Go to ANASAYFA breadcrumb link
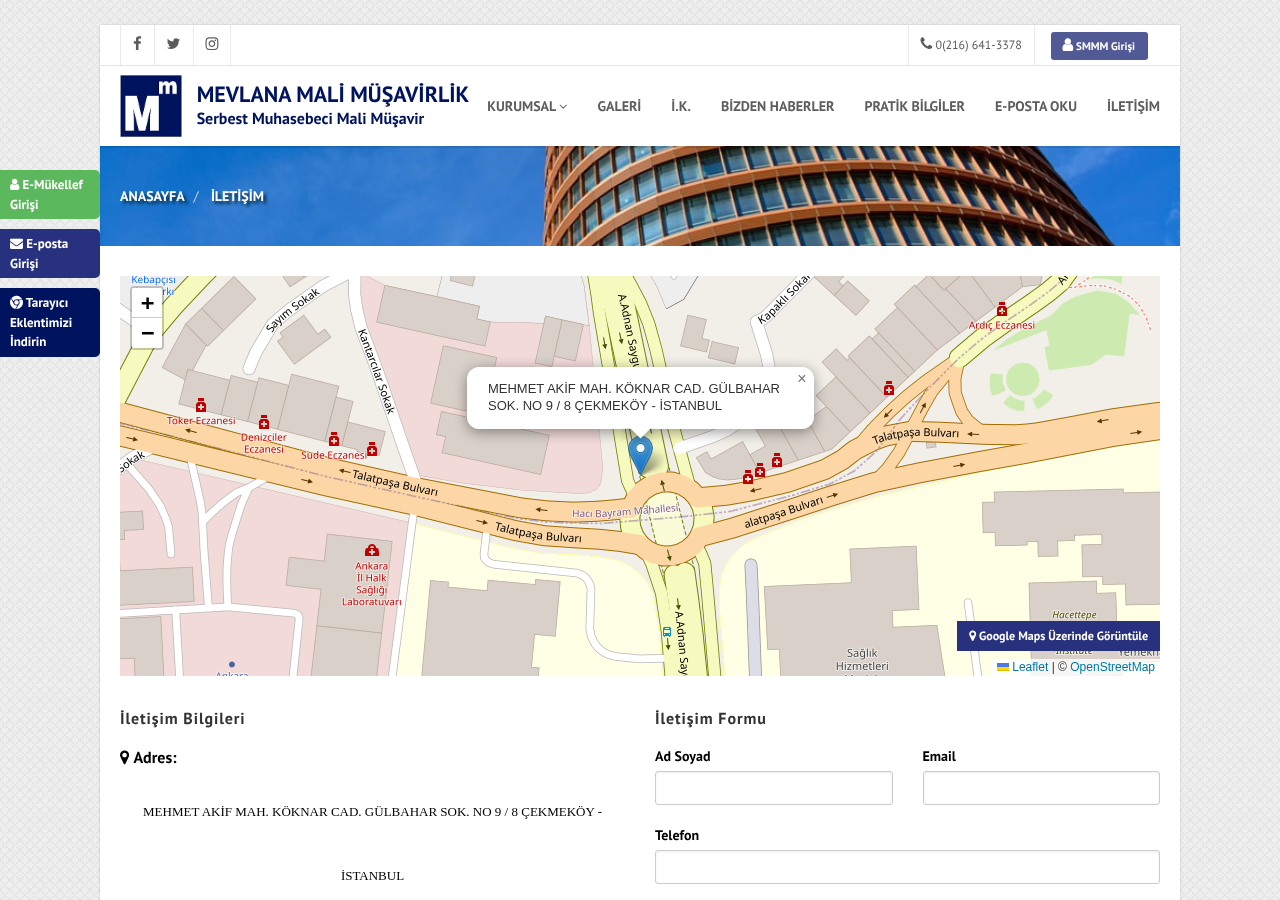Image resolution: width=1280 pixels, height=900 pixels. (x=152, y=196)
